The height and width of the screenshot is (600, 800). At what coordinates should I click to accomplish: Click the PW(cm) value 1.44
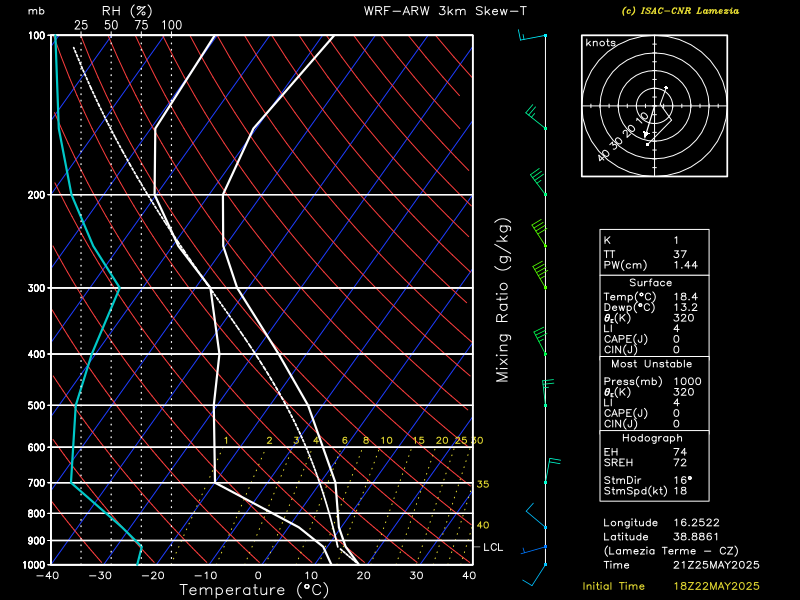tap(685, 265)
